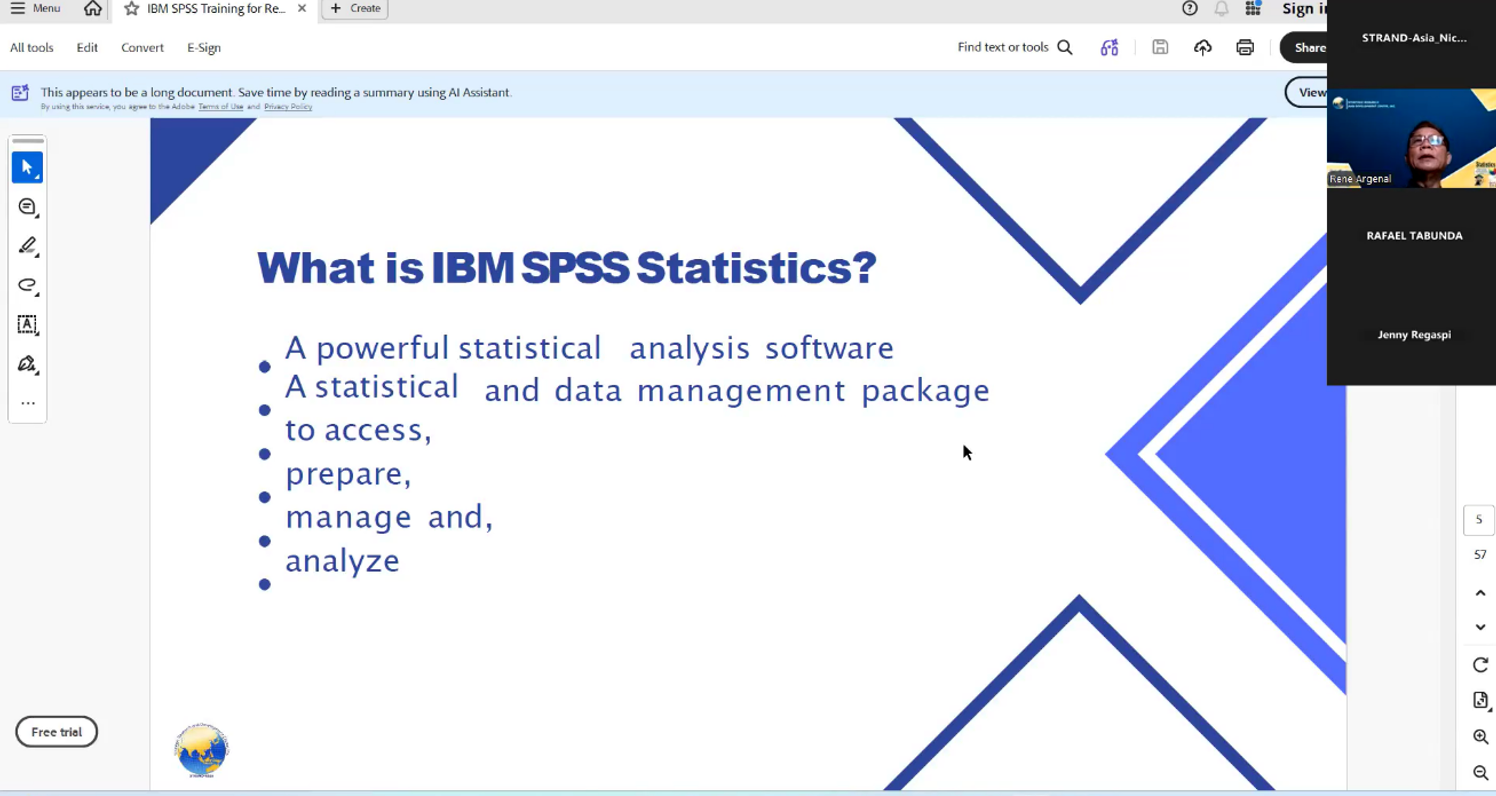The image size is (1496, 796).
Task: Open the notifications bell icon
Action: [1221, 9]
